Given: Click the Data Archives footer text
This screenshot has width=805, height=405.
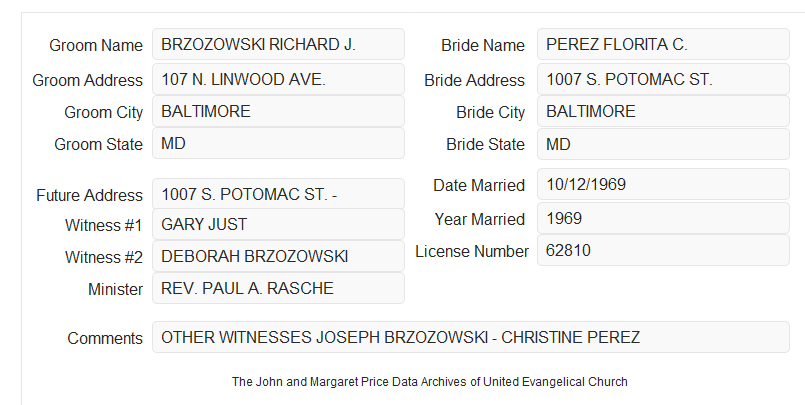Looking at the screenshot, I should click(x=430, y=382).
